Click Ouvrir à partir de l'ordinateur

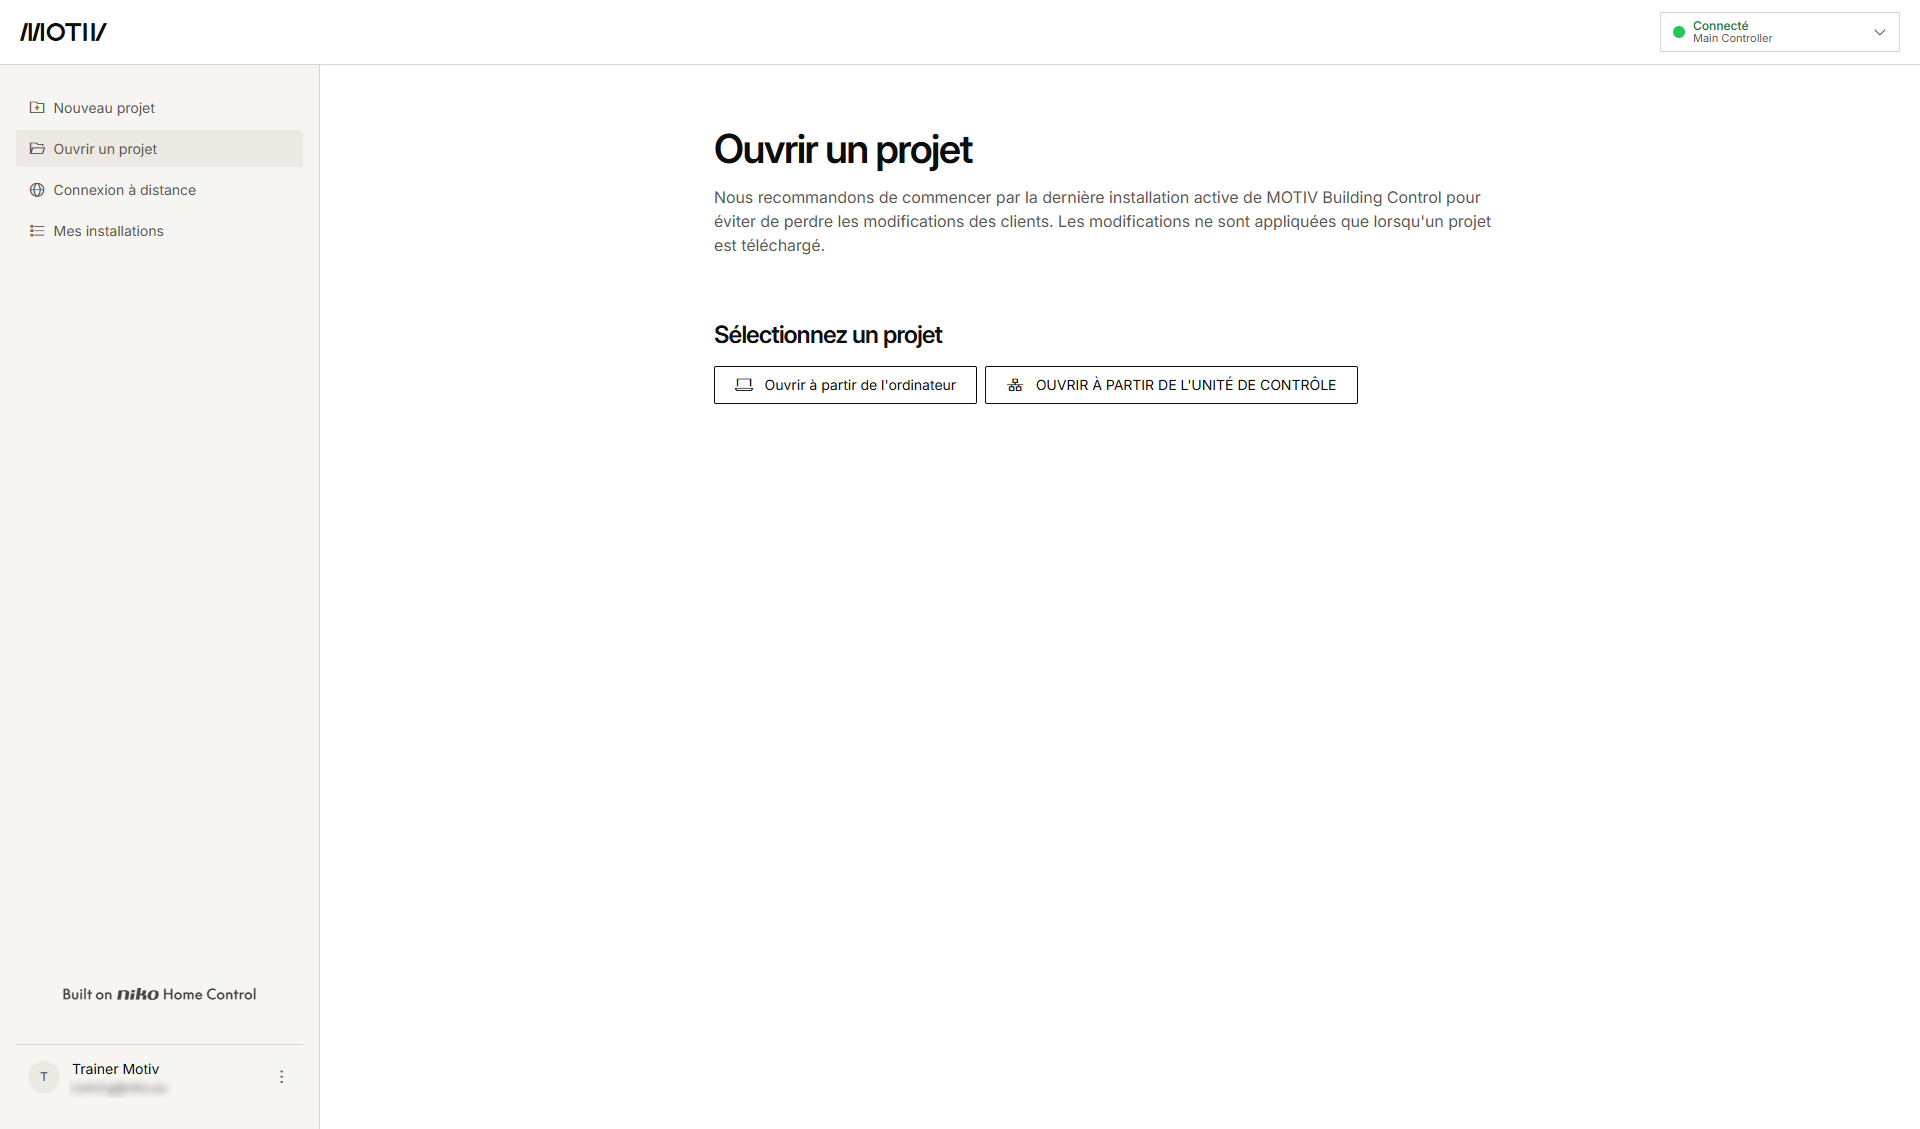click(845, 385)
